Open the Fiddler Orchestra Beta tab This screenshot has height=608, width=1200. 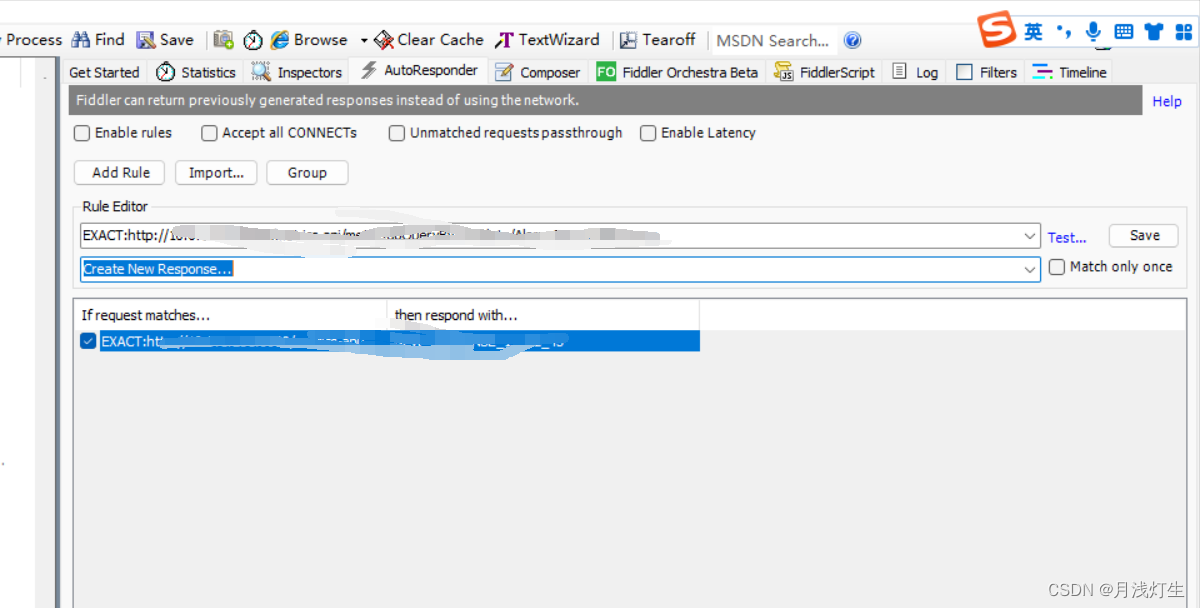(677, 72)
